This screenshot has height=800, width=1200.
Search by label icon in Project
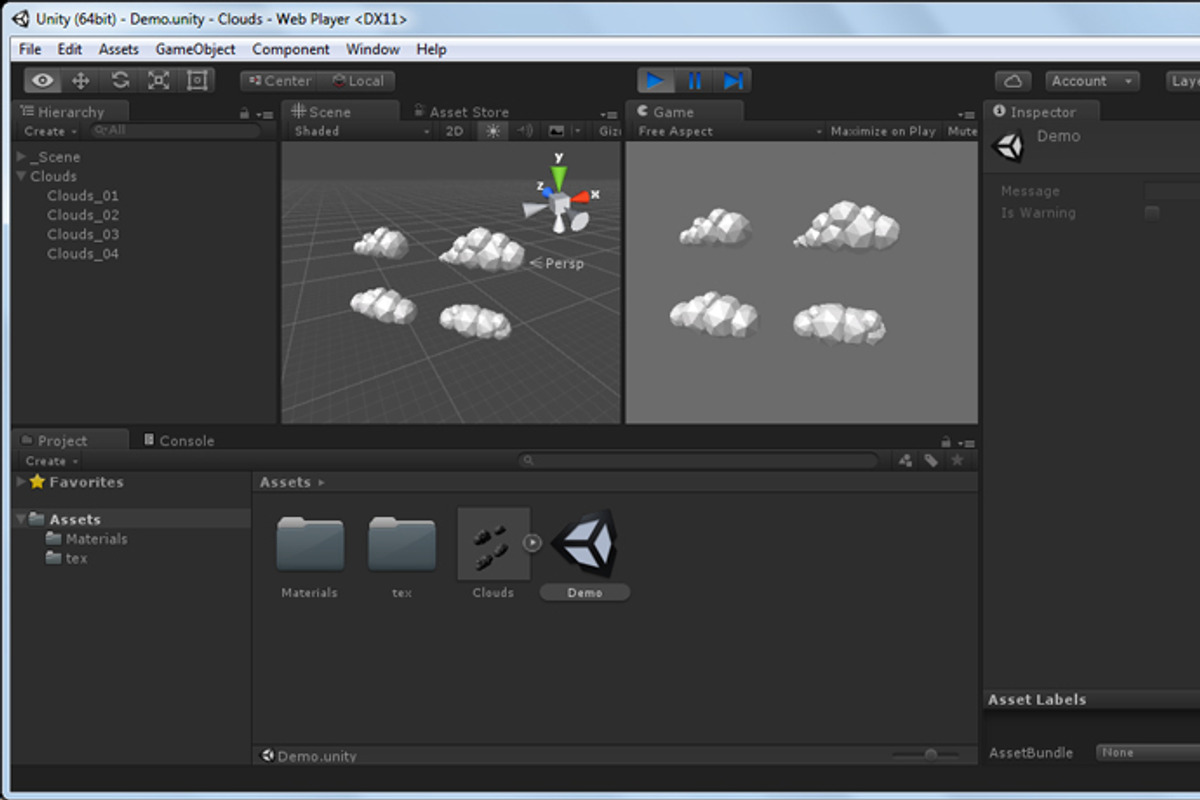pos(931,460)
